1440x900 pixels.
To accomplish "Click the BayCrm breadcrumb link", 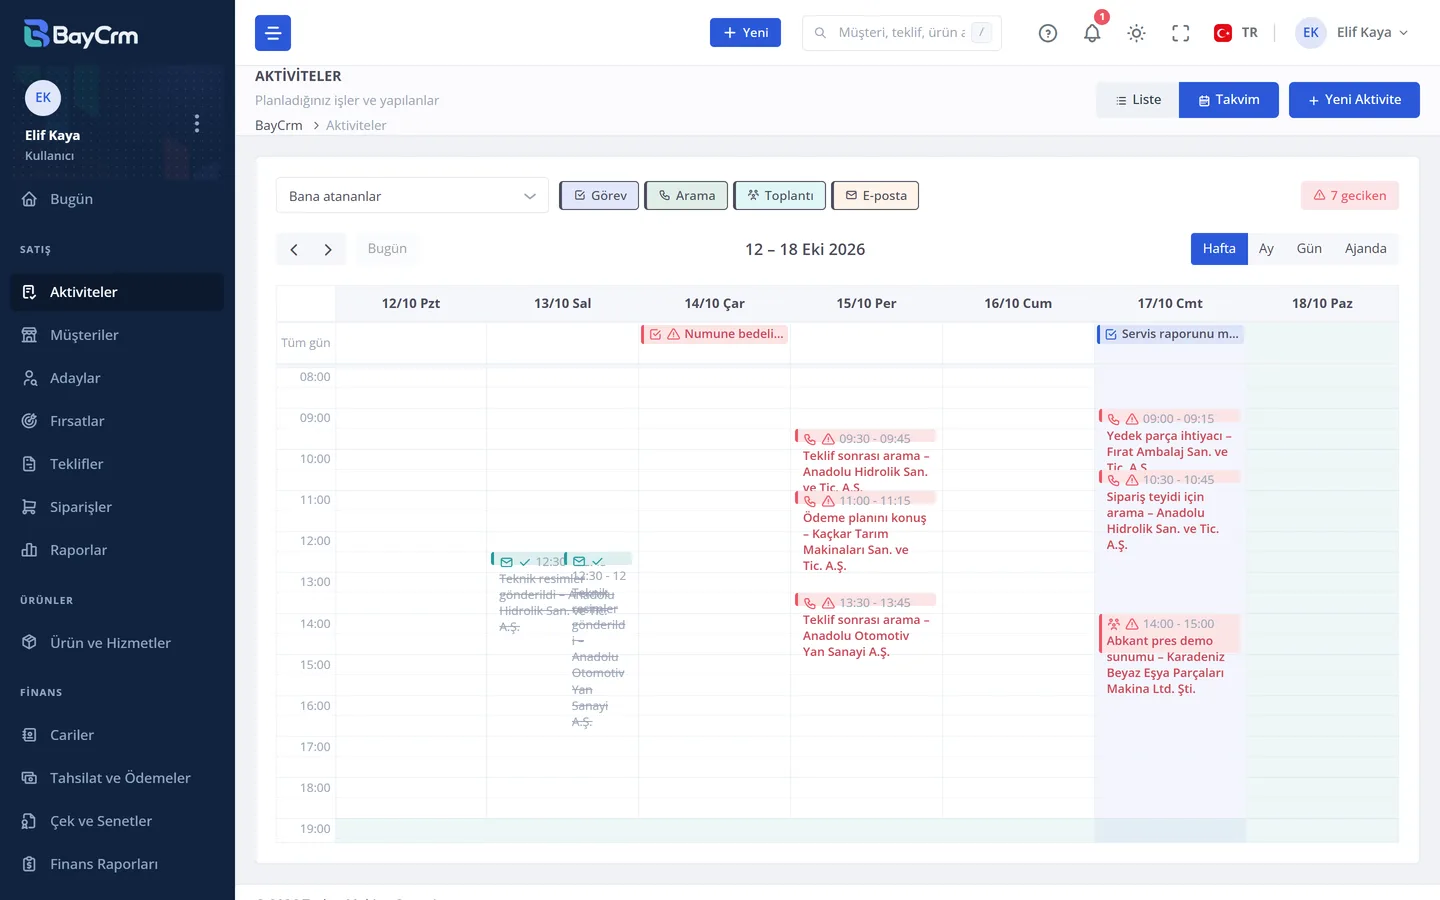I will 279,125.
